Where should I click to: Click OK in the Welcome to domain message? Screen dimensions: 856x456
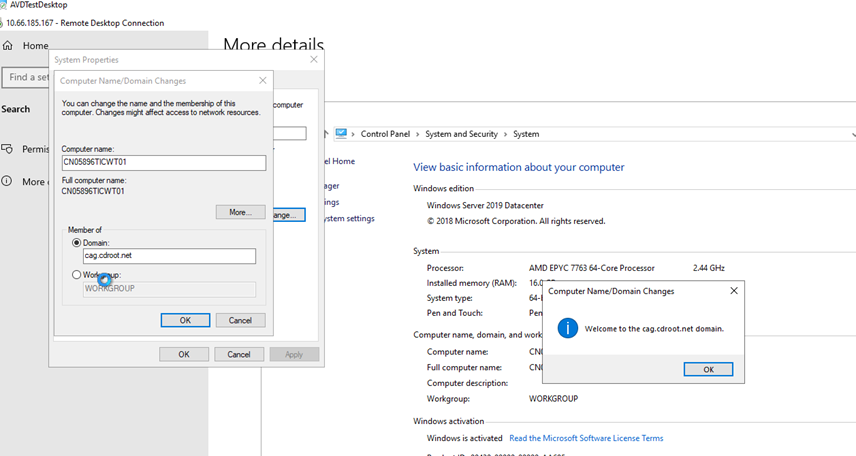[x=708, y=370]
